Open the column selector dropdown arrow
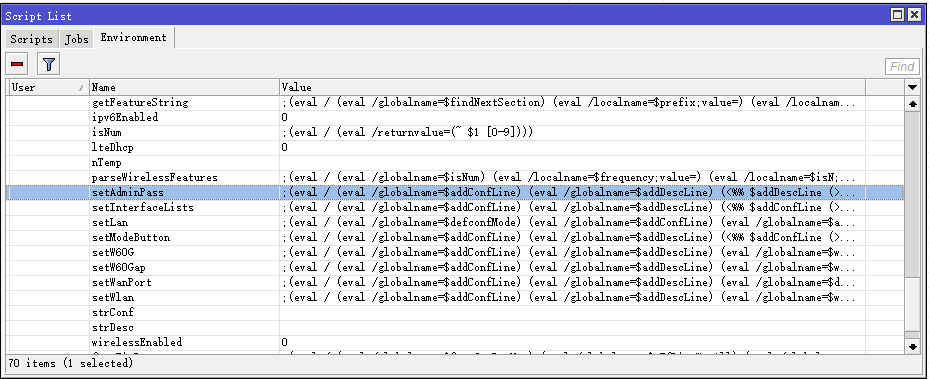This screenshot has width=929, height=379. tap(913, 87)
